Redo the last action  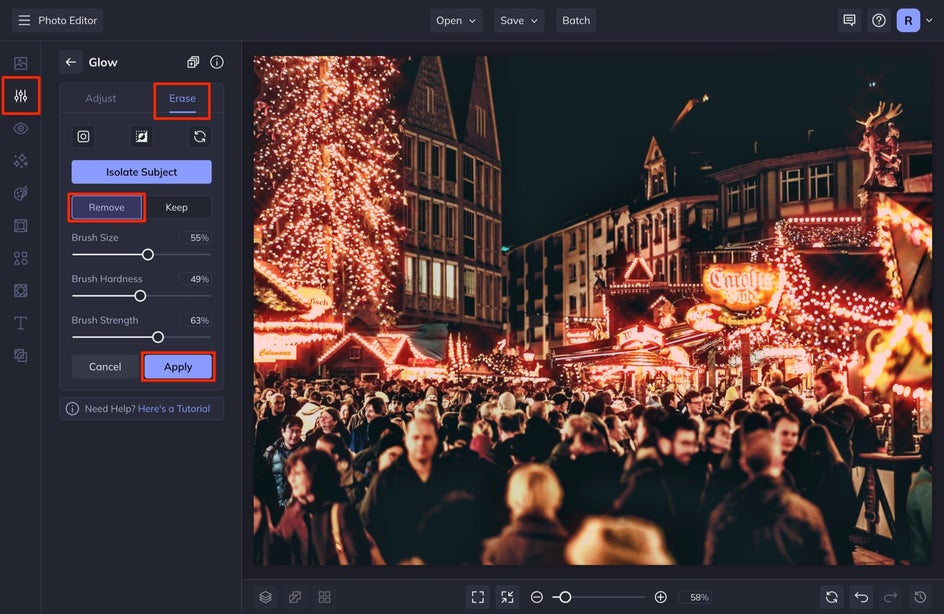click(x=891, y=597)
